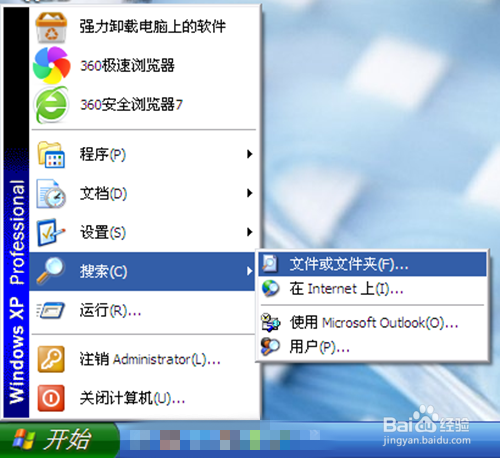Select 文件或文件夹(F)... in search submenu
500x458 pixels.
point(372,264)
